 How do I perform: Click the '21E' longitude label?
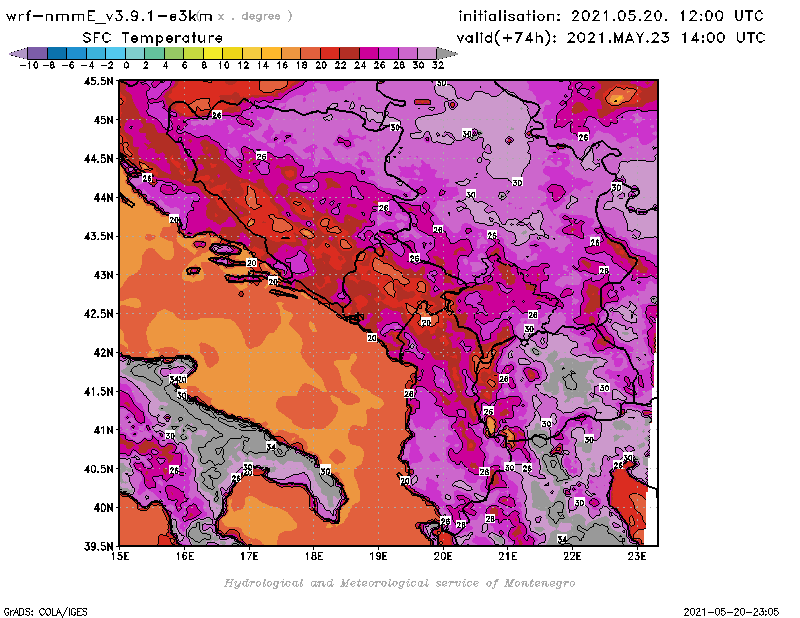tap(508, 556)
